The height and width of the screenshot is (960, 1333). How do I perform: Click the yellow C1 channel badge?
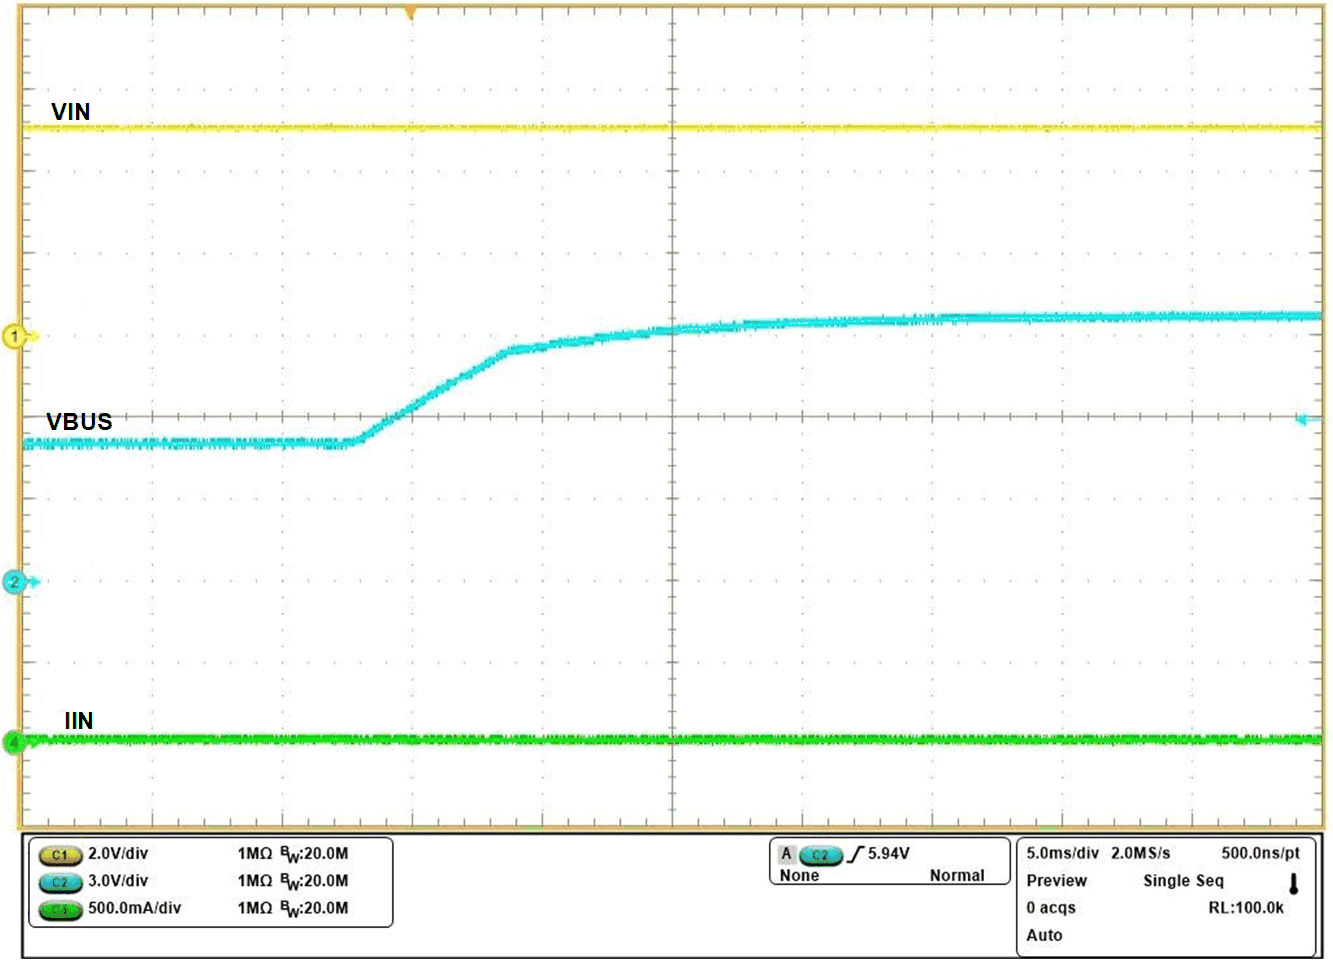(x=60, y=855)
